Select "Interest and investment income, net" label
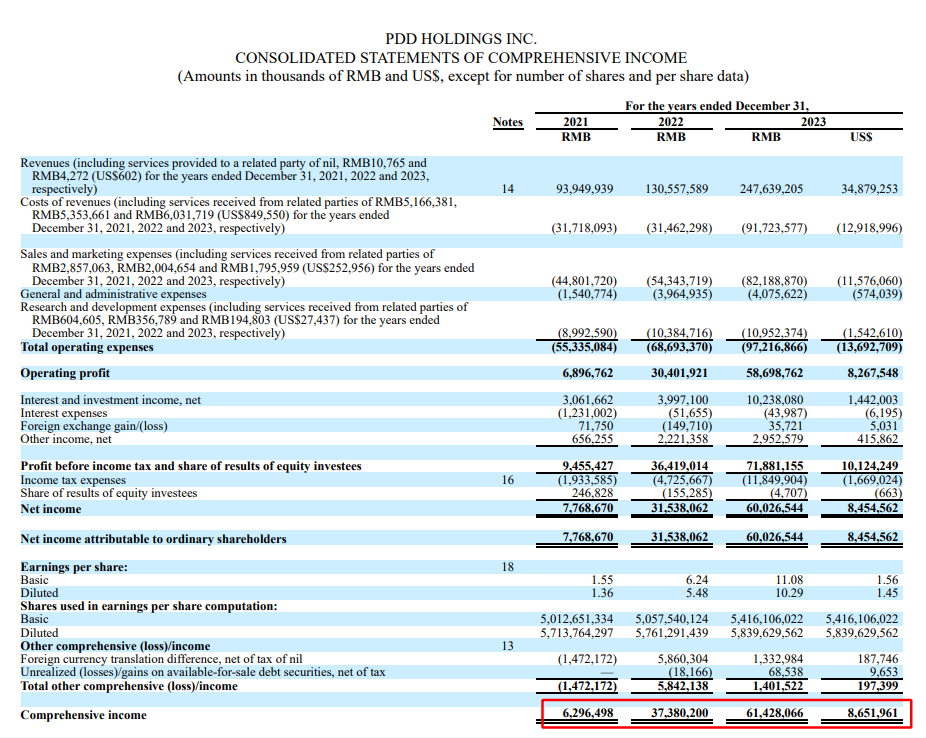Screen dimensions: 926x738 pos(110,400)
